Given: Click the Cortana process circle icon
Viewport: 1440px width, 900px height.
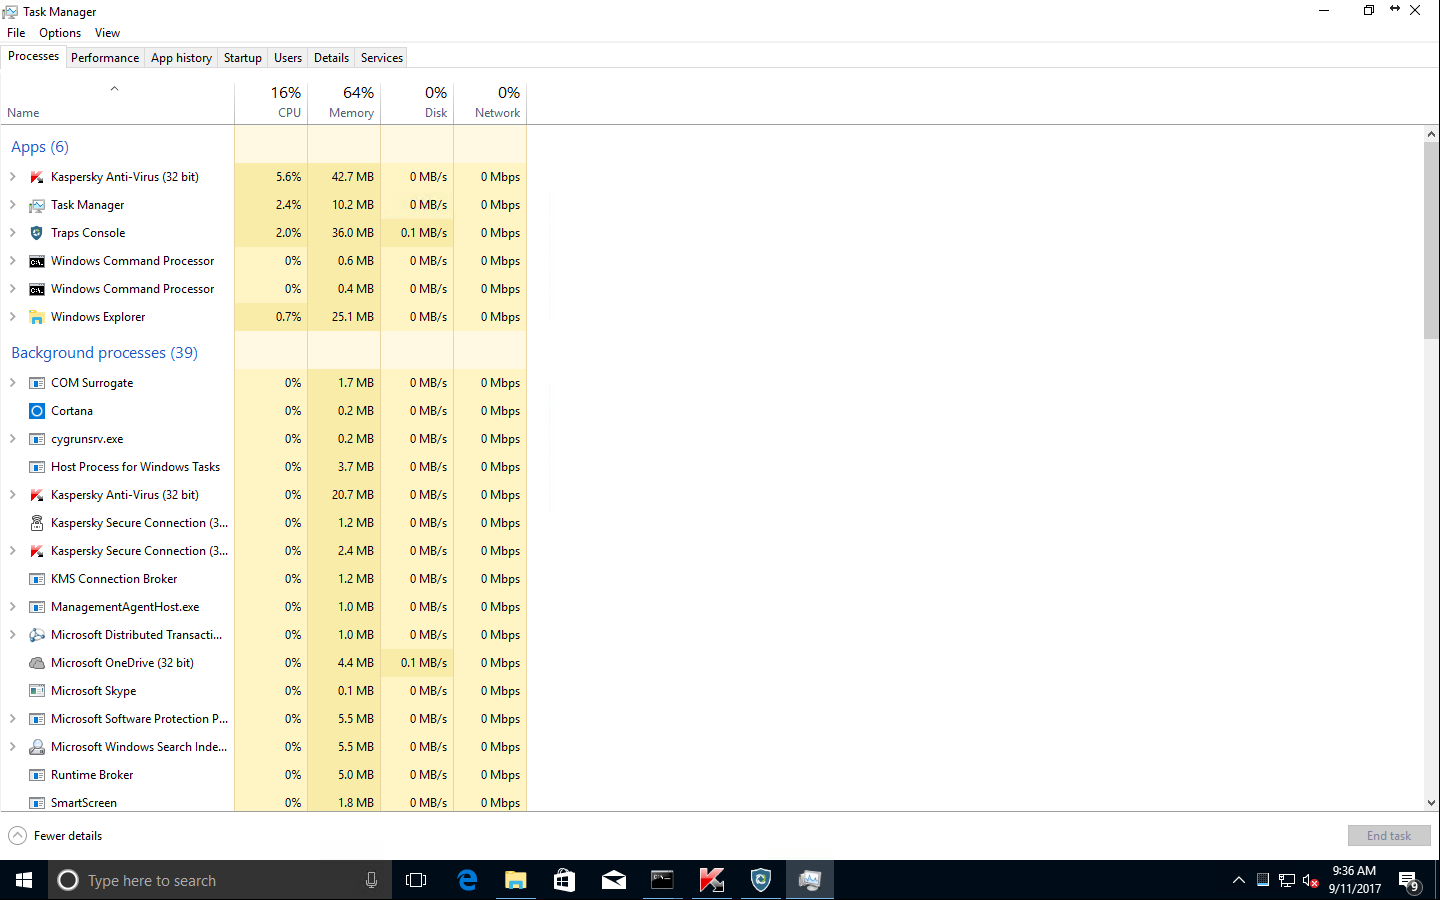Looking at the screenshot, I should (37, 411).
